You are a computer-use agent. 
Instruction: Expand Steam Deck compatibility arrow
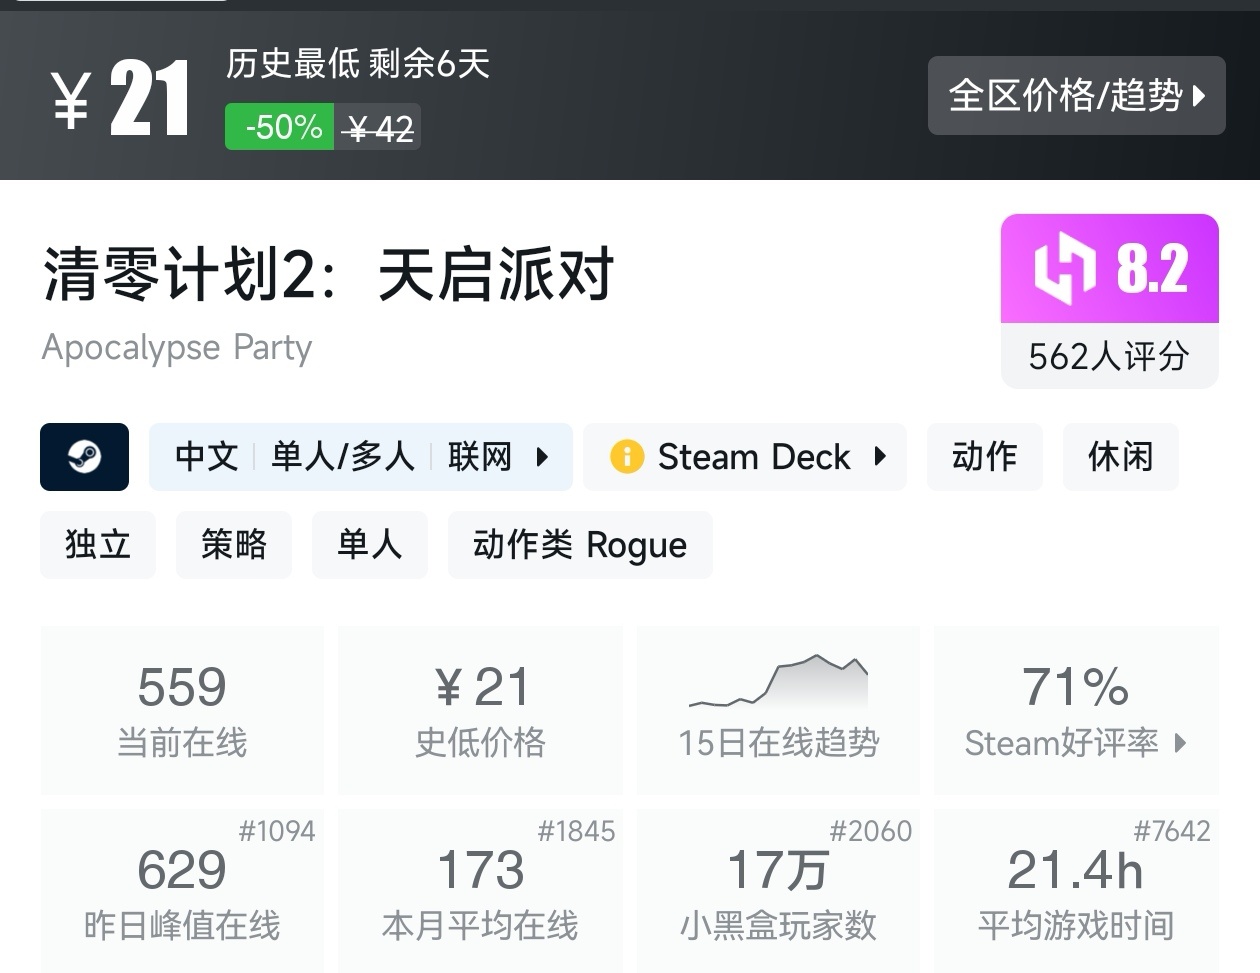coord(880,457)
